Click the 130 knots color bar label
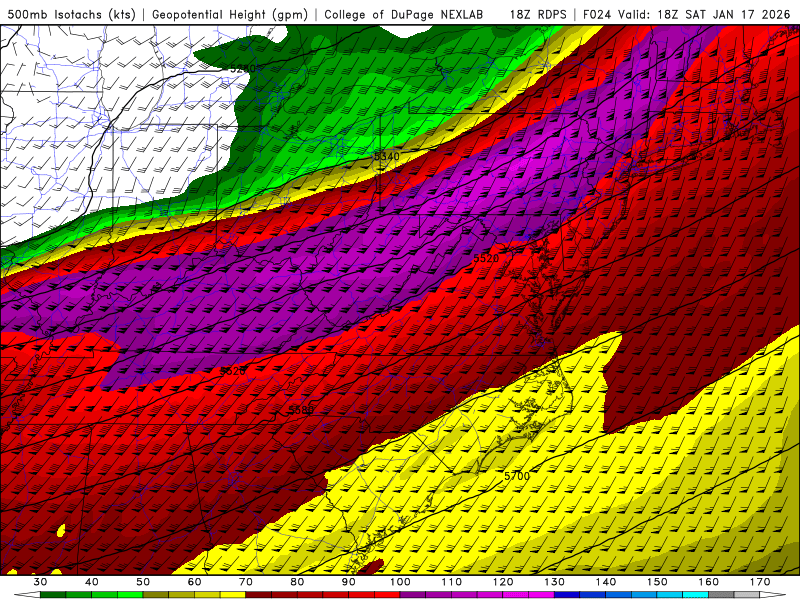The width and height of the screenshot is (800, 600). (555, 582)
